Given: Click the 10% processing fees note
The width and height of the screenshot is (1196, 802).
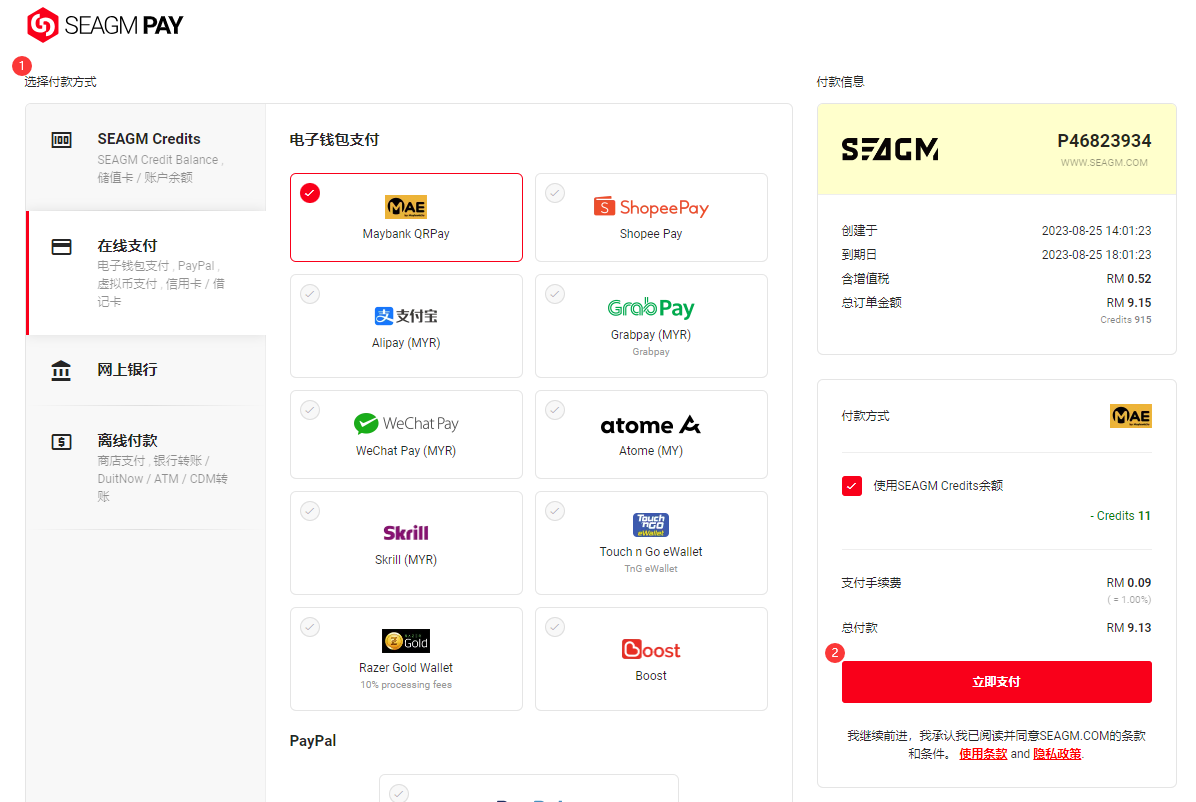Looking at the screenshot, I should coord(406,685).
